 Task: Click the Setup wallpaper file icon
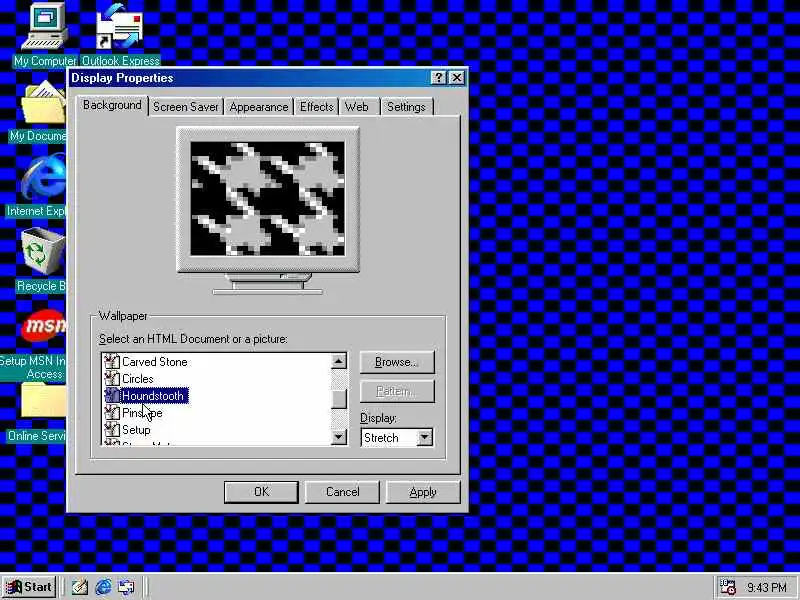click(x=111, y=430)
